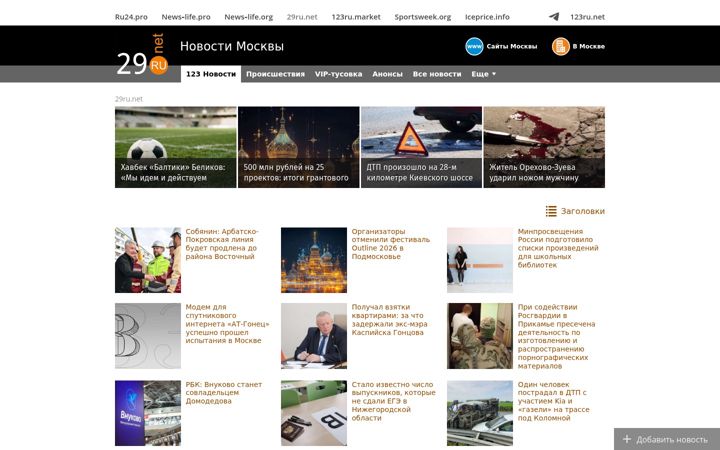Click the Outline festival cathedral thumbnail

tap(314, 260)
